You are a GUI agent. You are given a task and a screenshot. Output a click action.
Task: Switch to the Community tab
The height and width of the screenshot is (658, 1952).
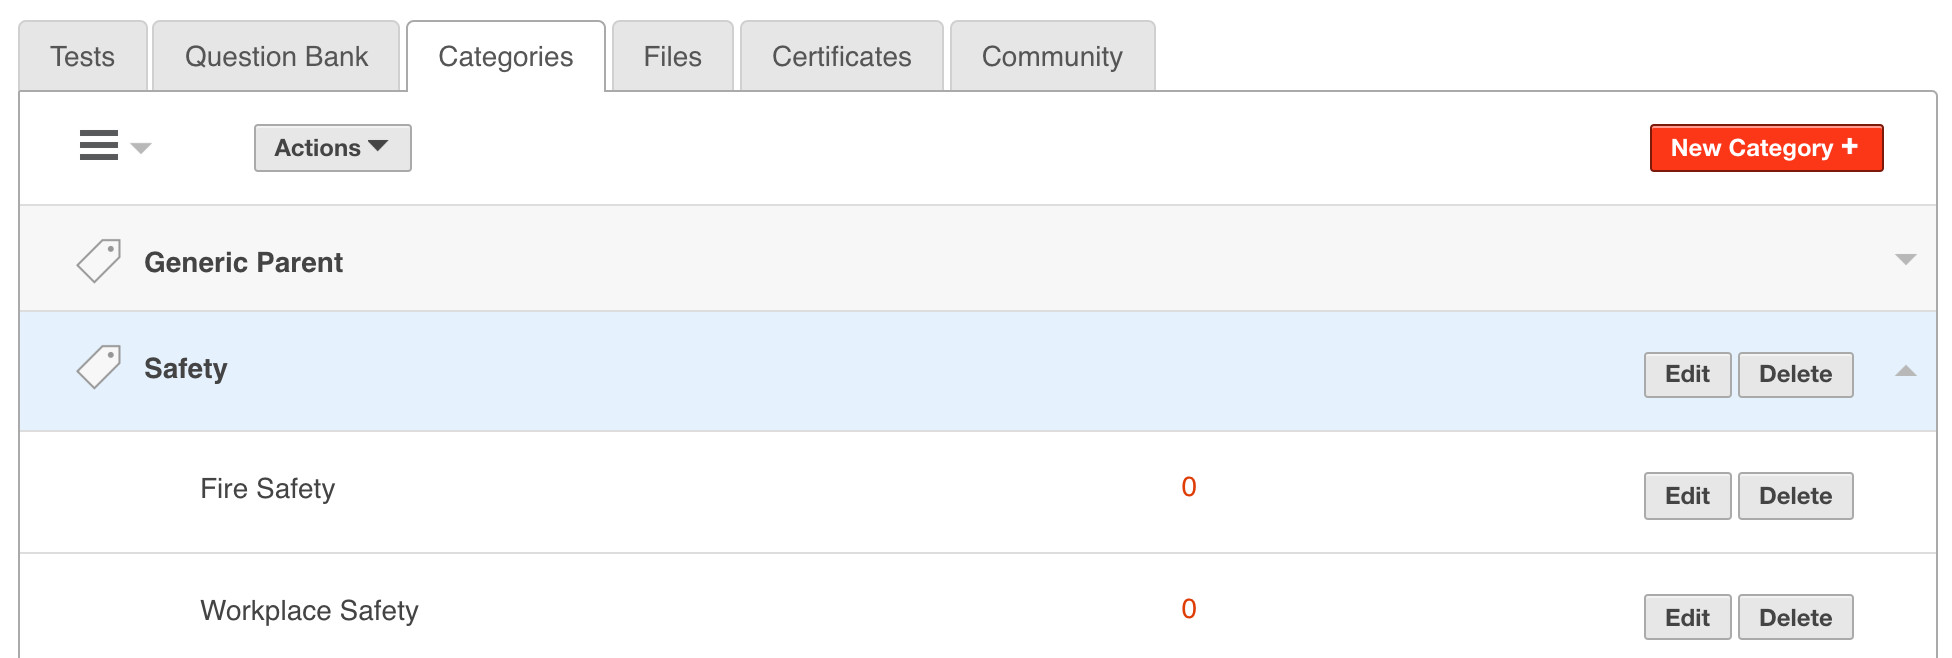click(1052, 57)
